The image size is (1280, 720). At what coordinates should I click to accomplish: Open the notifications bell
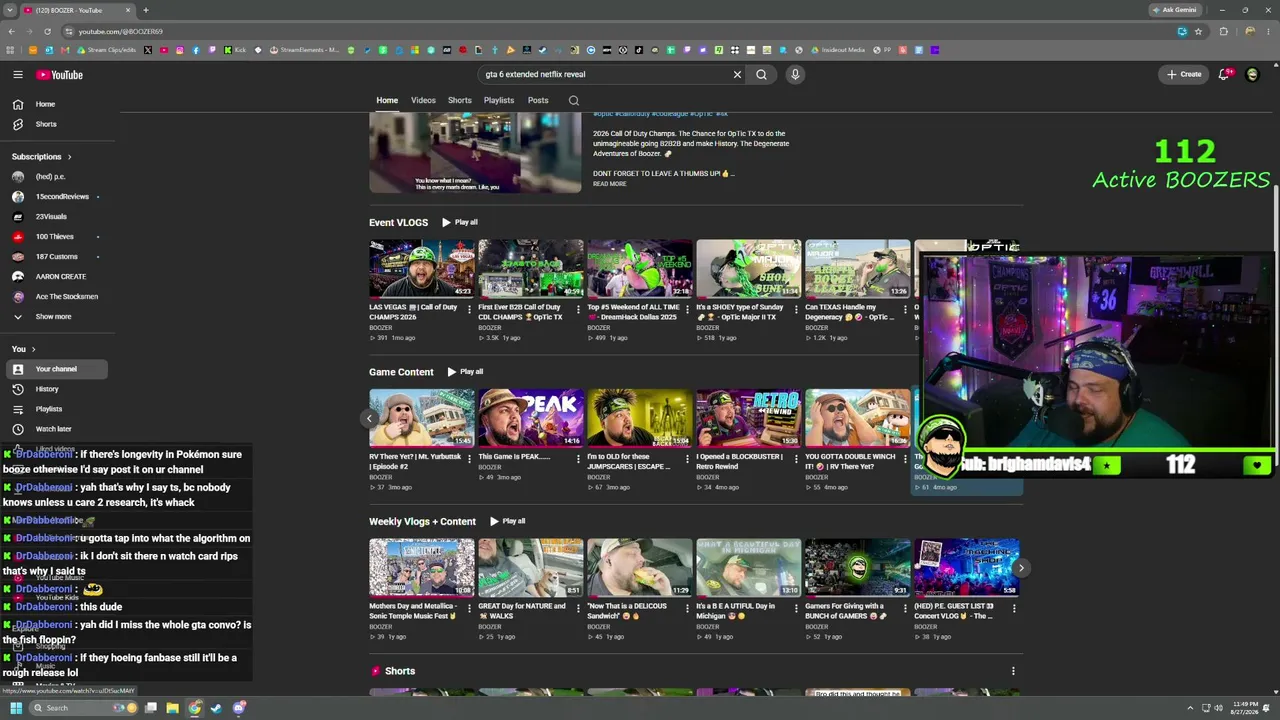click(1225, 74)
